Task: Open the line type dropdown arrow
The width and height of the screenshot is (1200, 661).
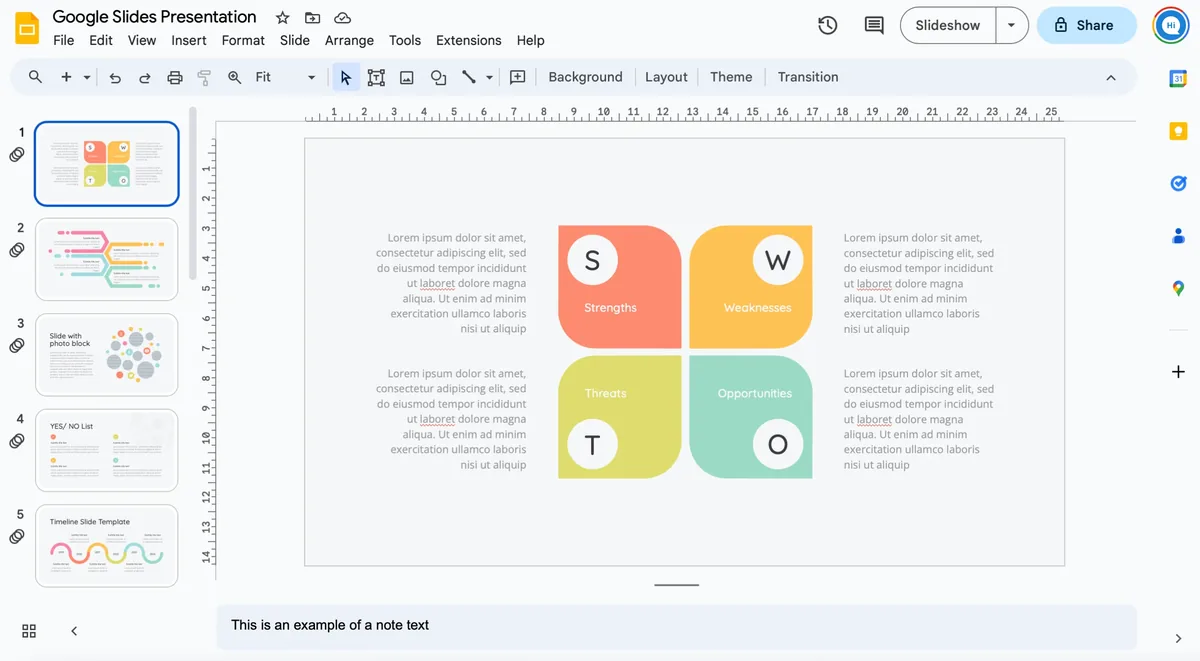Action: click(x=489, y=77)
